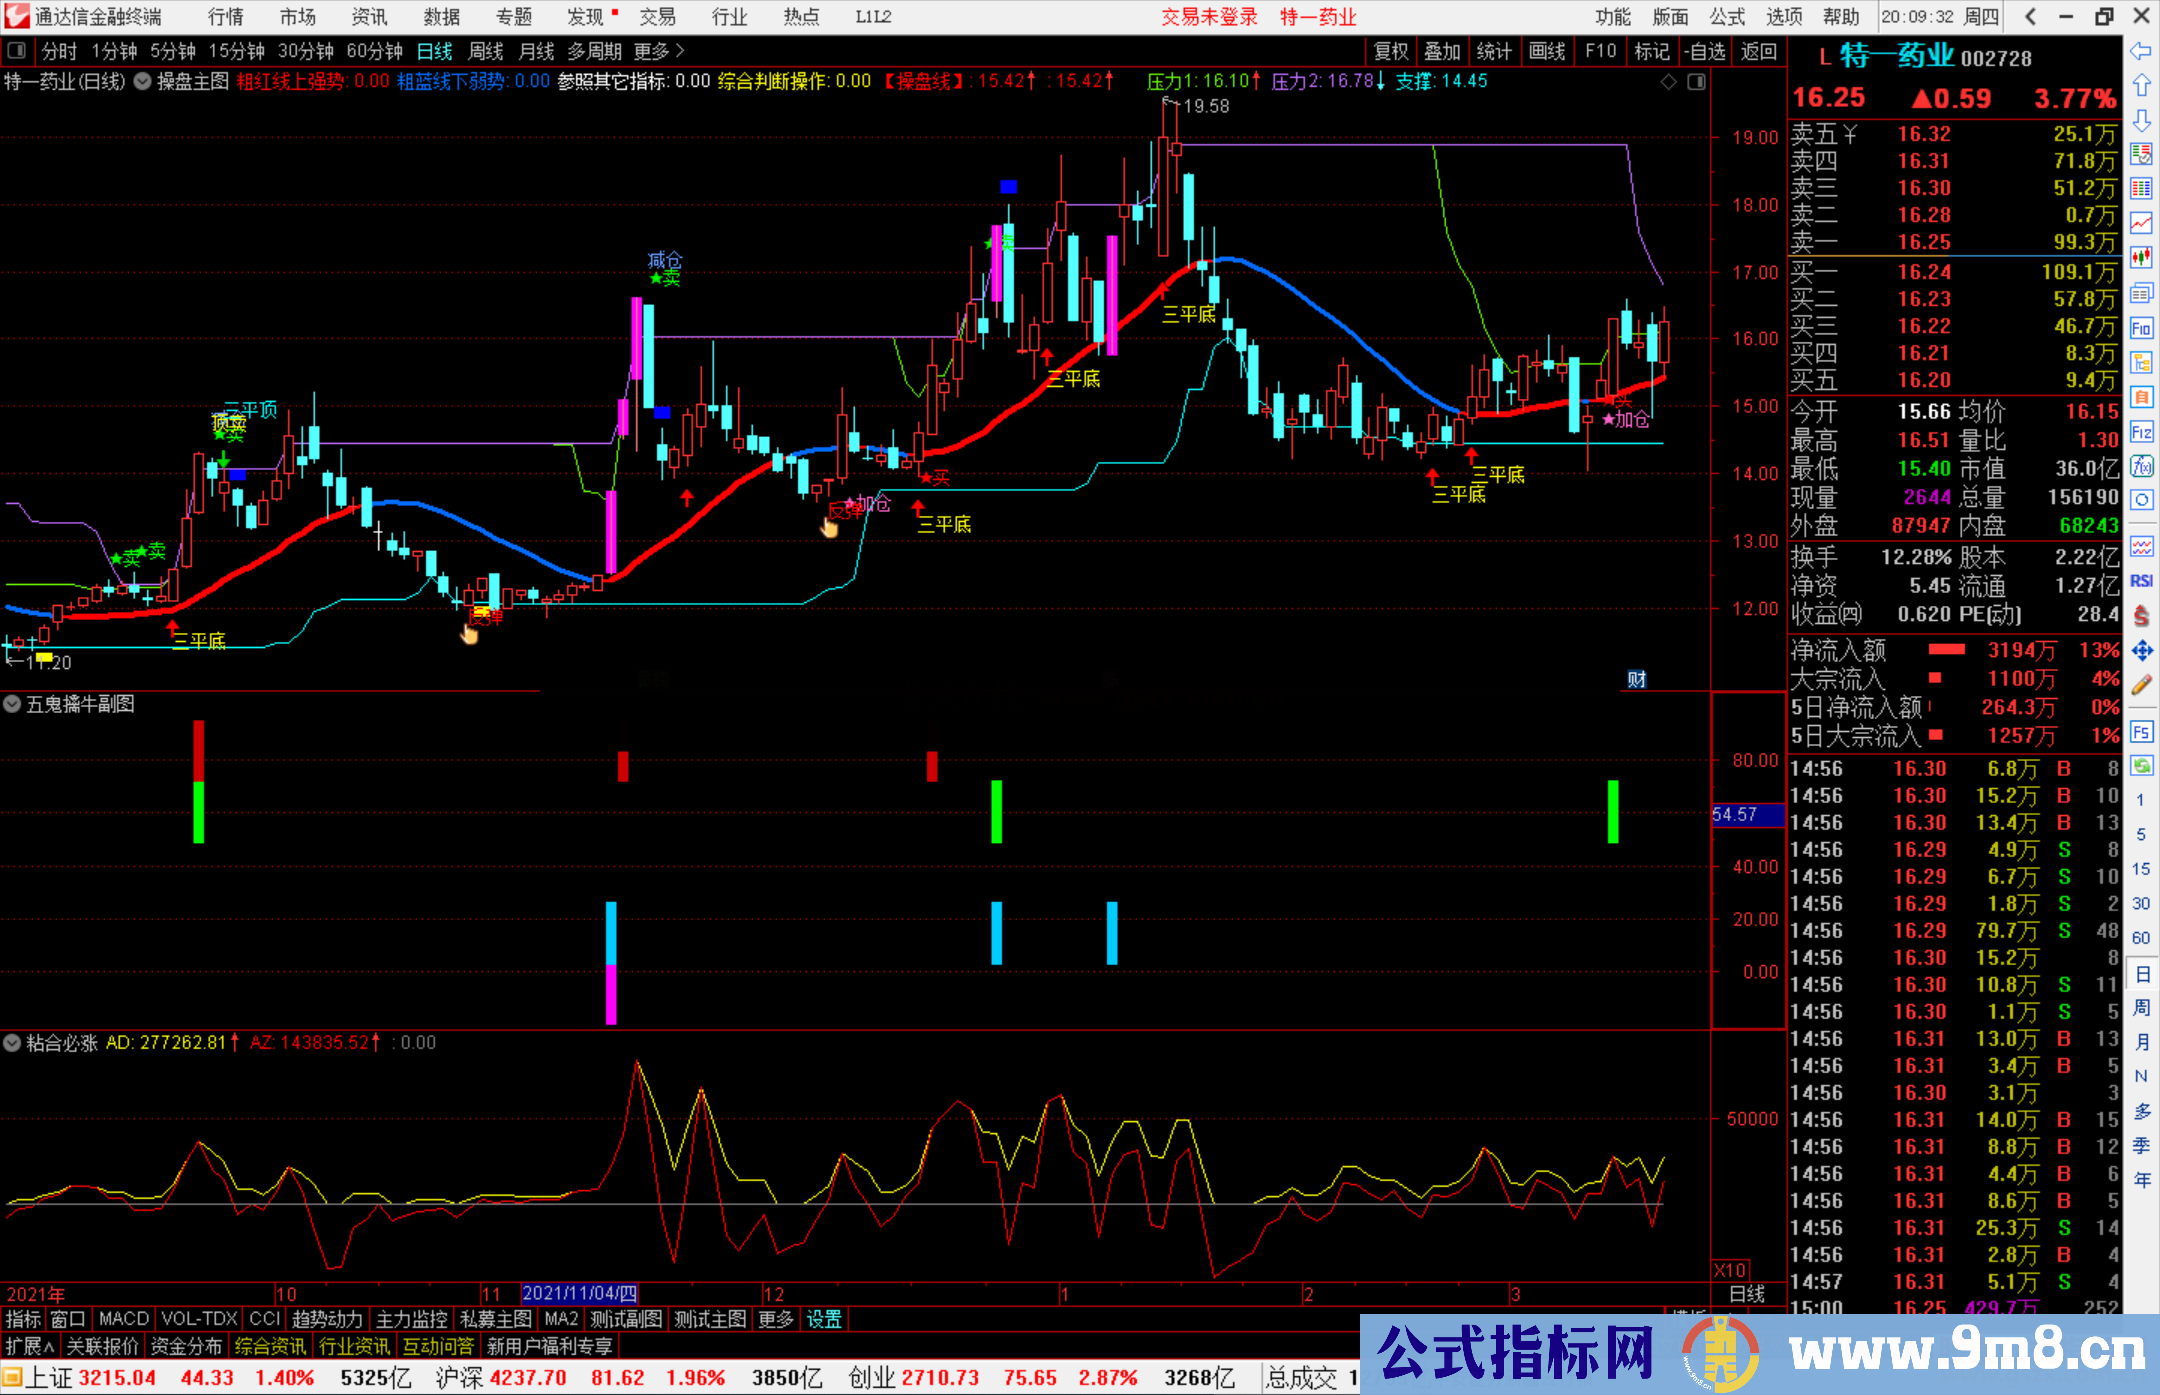Toggle the 五鬼擒牛副图 panel round button
The image size is (2160, 1395).
coord(12,704)
